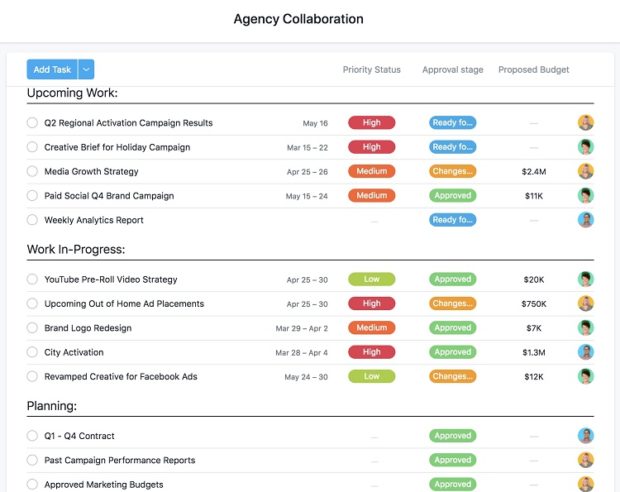The width and height of the screenshot is (620, 492).
Task: Open Weekly Analytics Report assignee avatar
Action: click(x=586, y=220)
